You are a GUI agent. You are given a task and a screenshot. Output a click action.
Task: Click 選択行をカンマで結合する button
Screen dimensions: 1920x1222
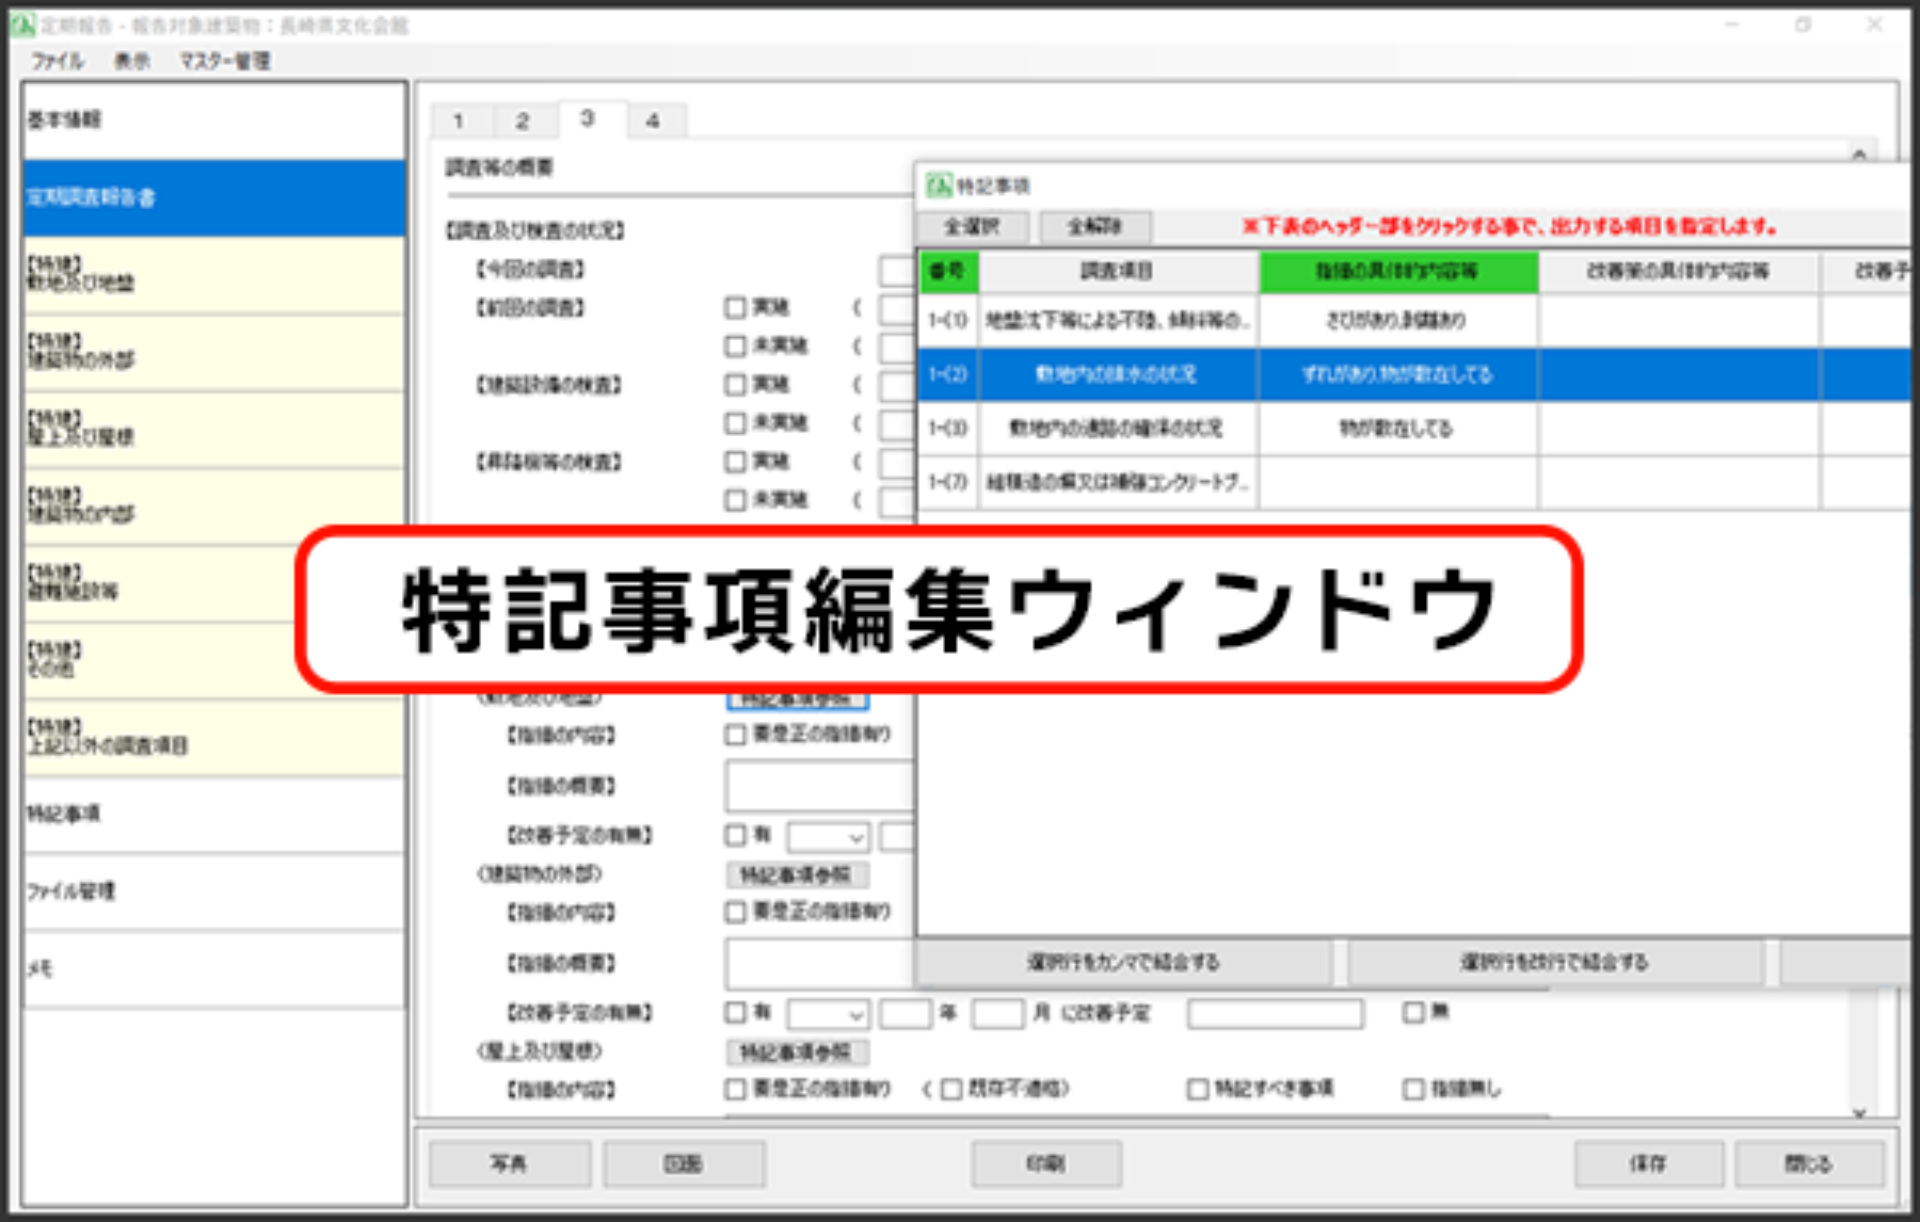click(1123, 962)
